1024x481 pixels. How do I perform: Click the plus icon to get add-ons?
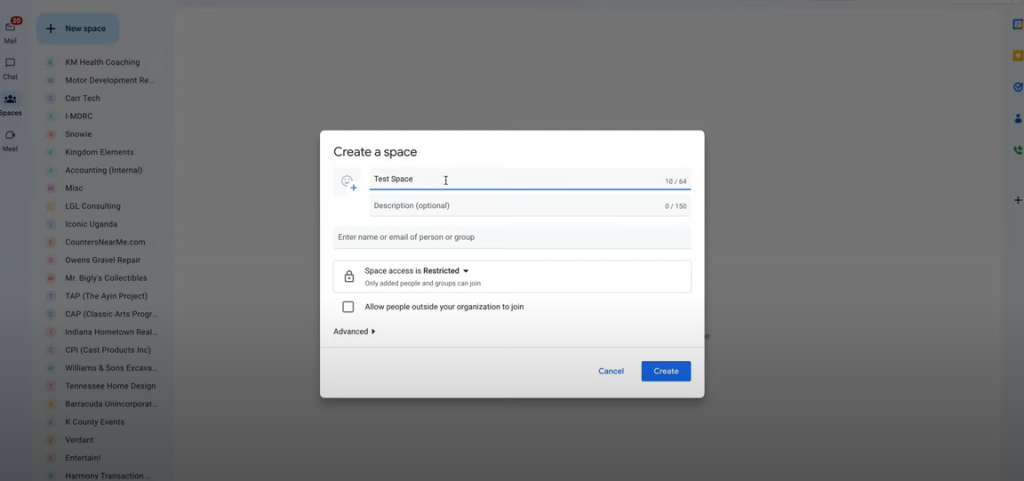(x=1017, y=200)
